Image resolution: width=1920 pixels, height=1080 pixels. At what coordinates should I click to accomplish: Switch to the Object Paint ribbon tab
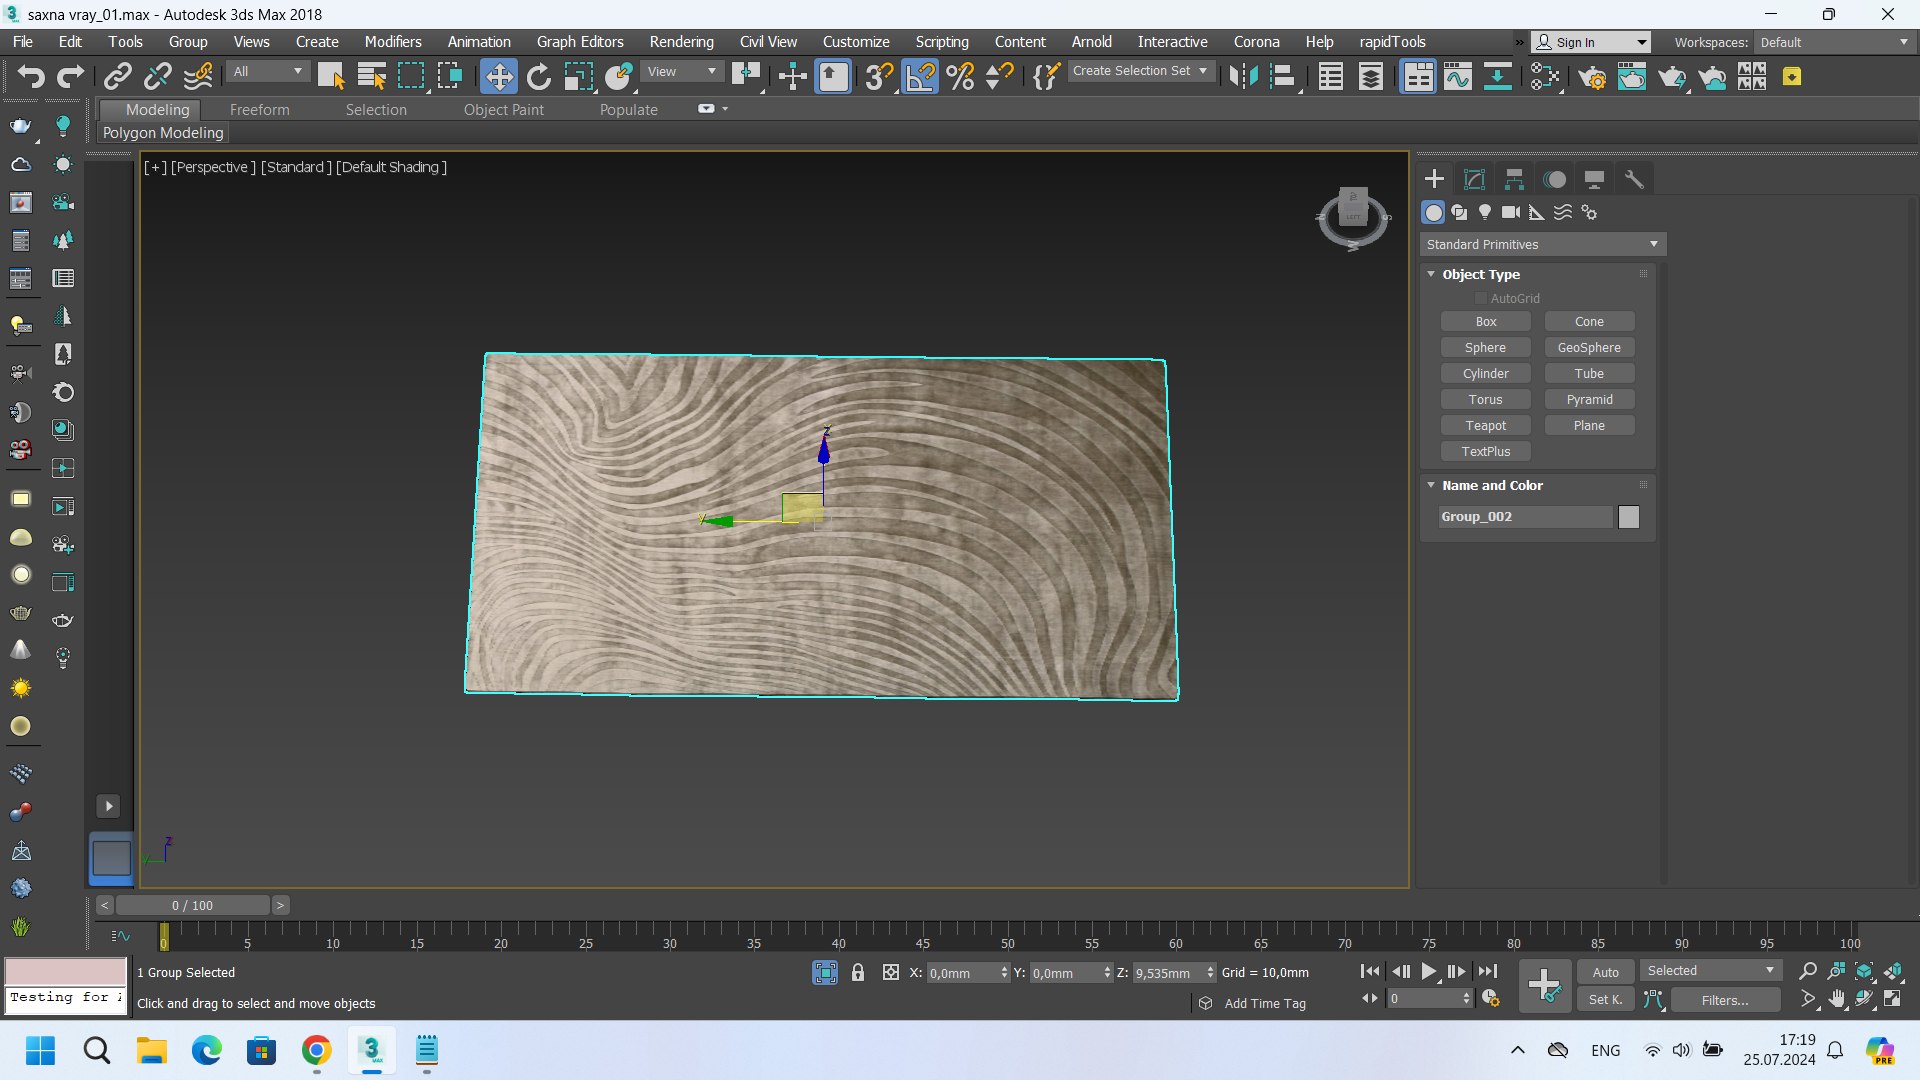tap(503, 110)
